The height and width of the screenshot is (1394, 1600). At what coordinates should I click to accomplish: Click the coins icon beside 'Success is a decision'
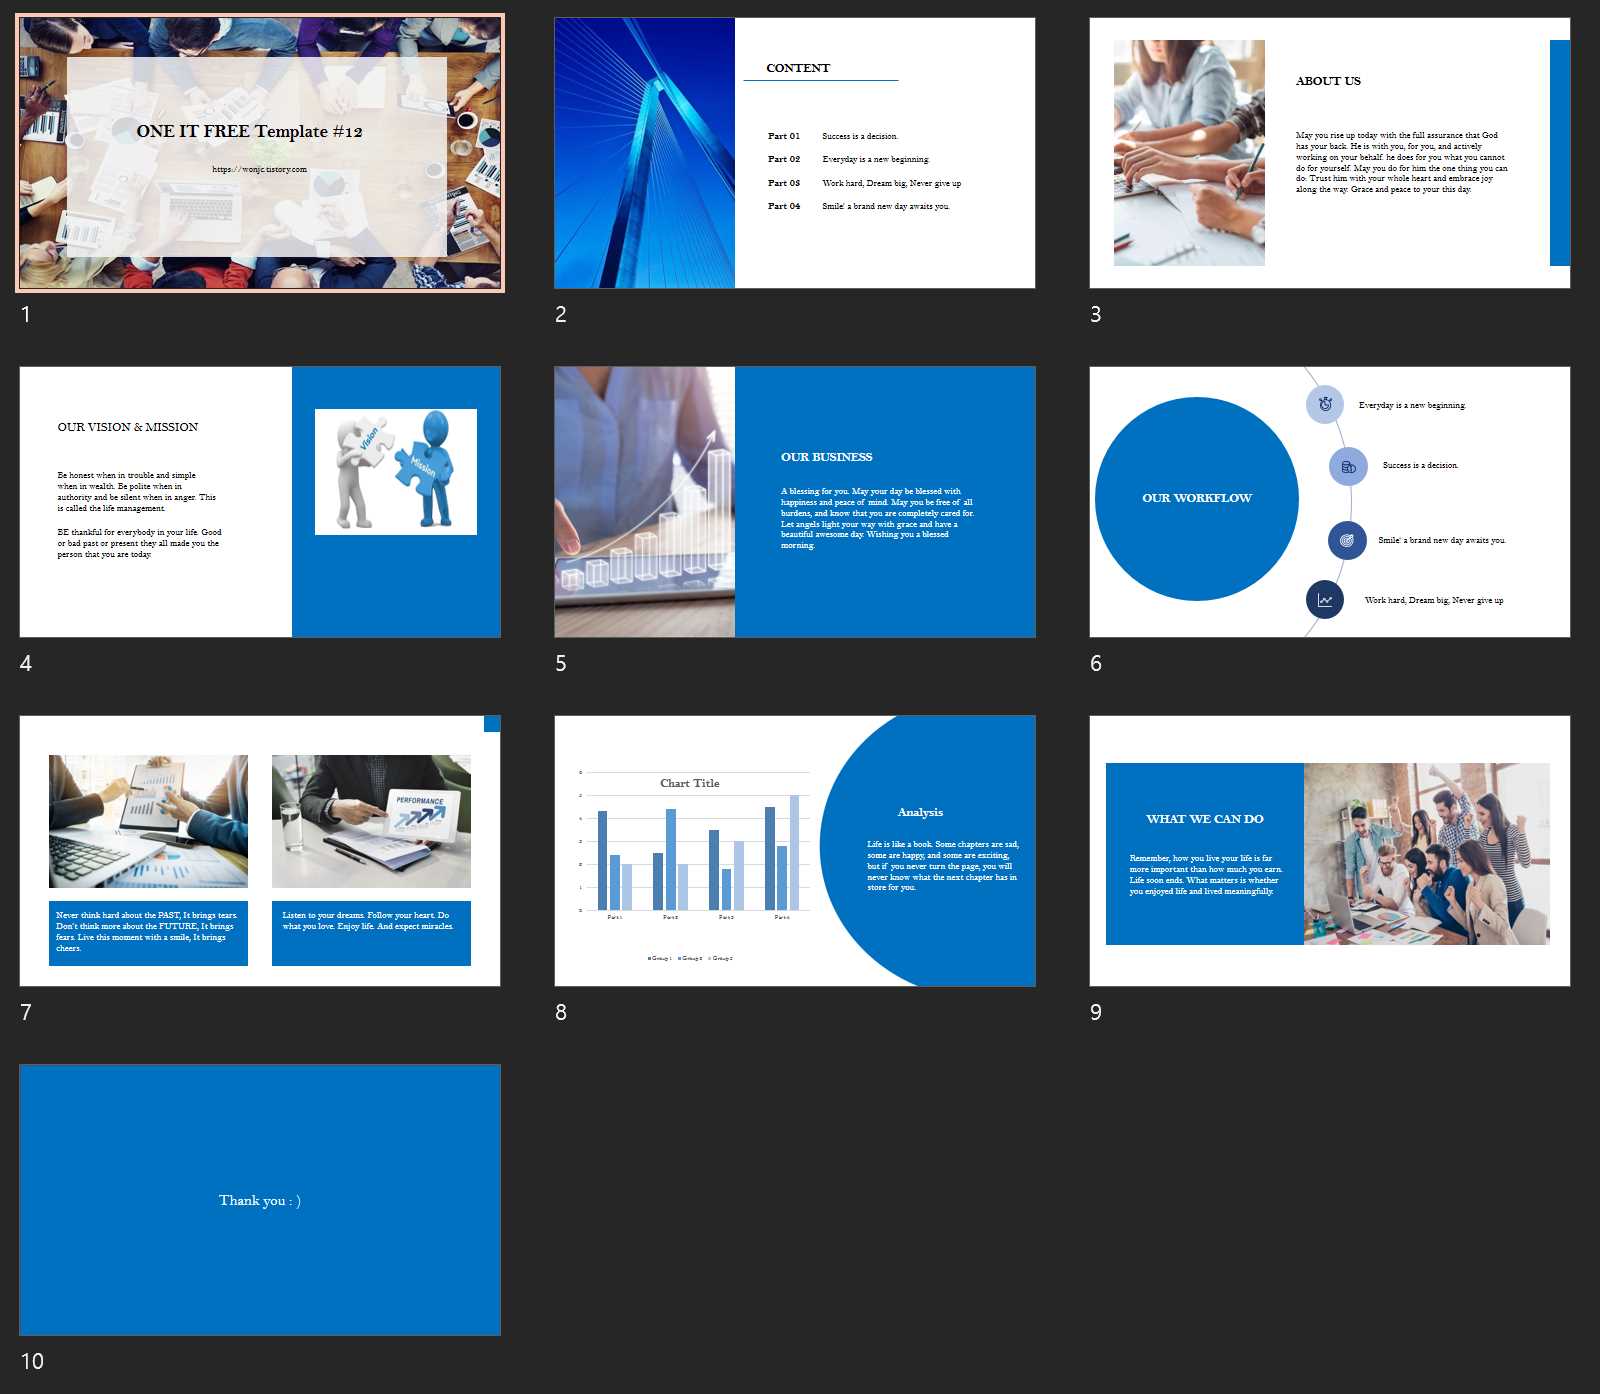(1348, 466)
